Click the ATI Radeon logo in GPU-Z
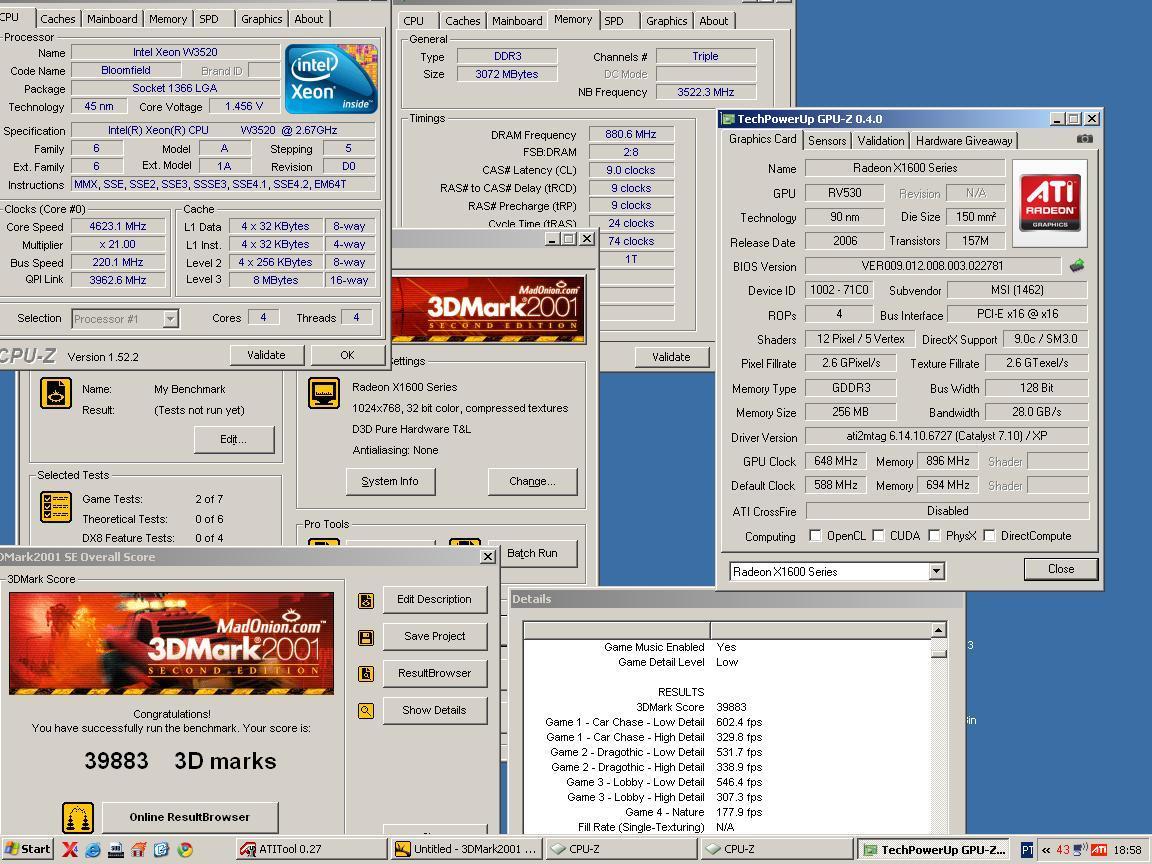Image resolution: width=1152 pixels, height=864 pixels. coord(1050,202)
